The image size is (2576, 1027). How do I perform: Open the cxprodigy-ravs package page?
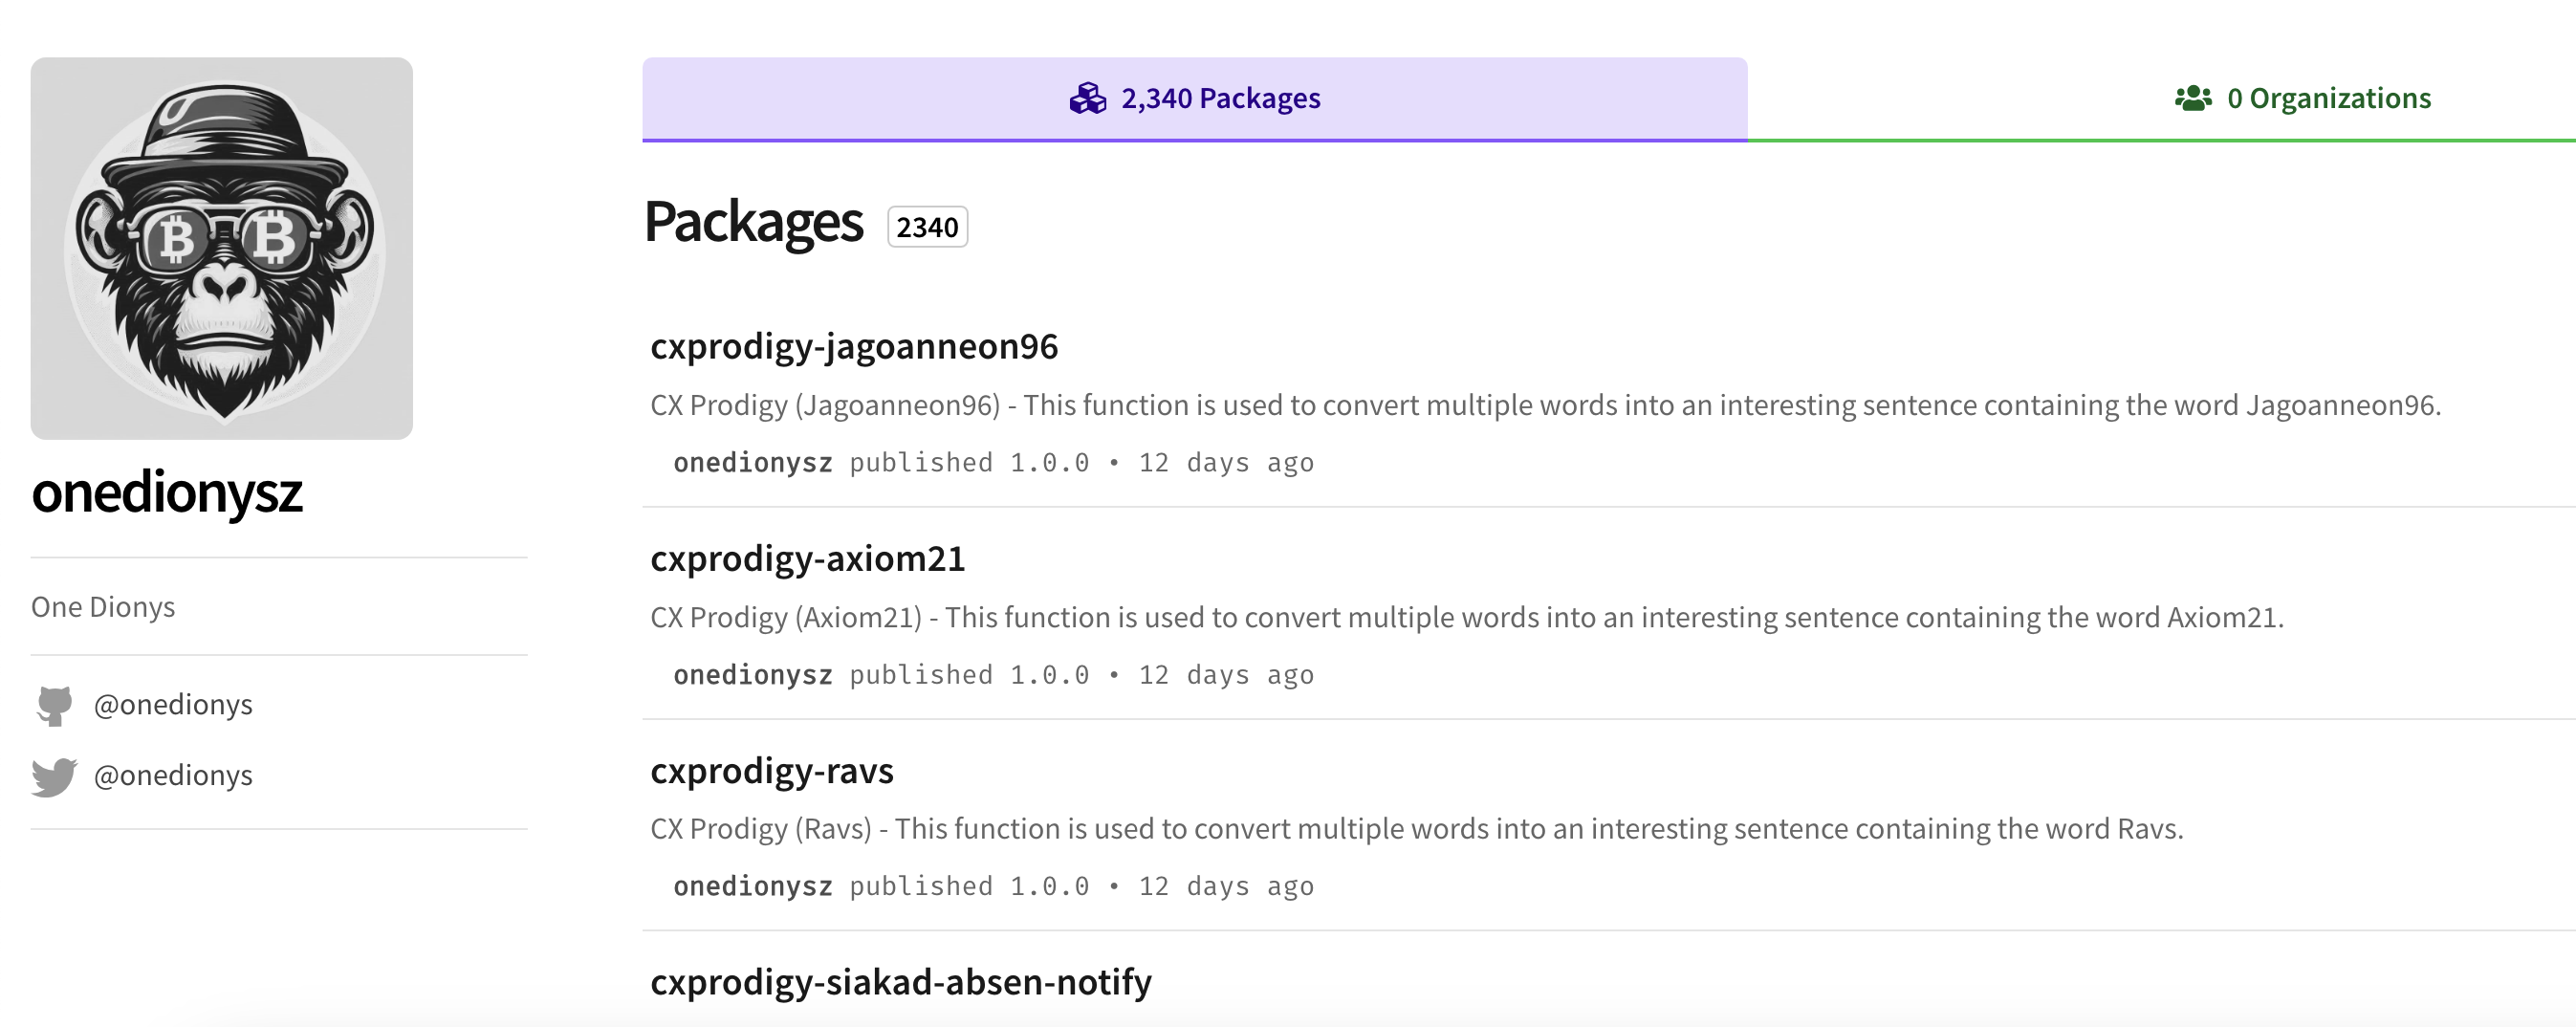pyautogui.click(x=771, y=770)
